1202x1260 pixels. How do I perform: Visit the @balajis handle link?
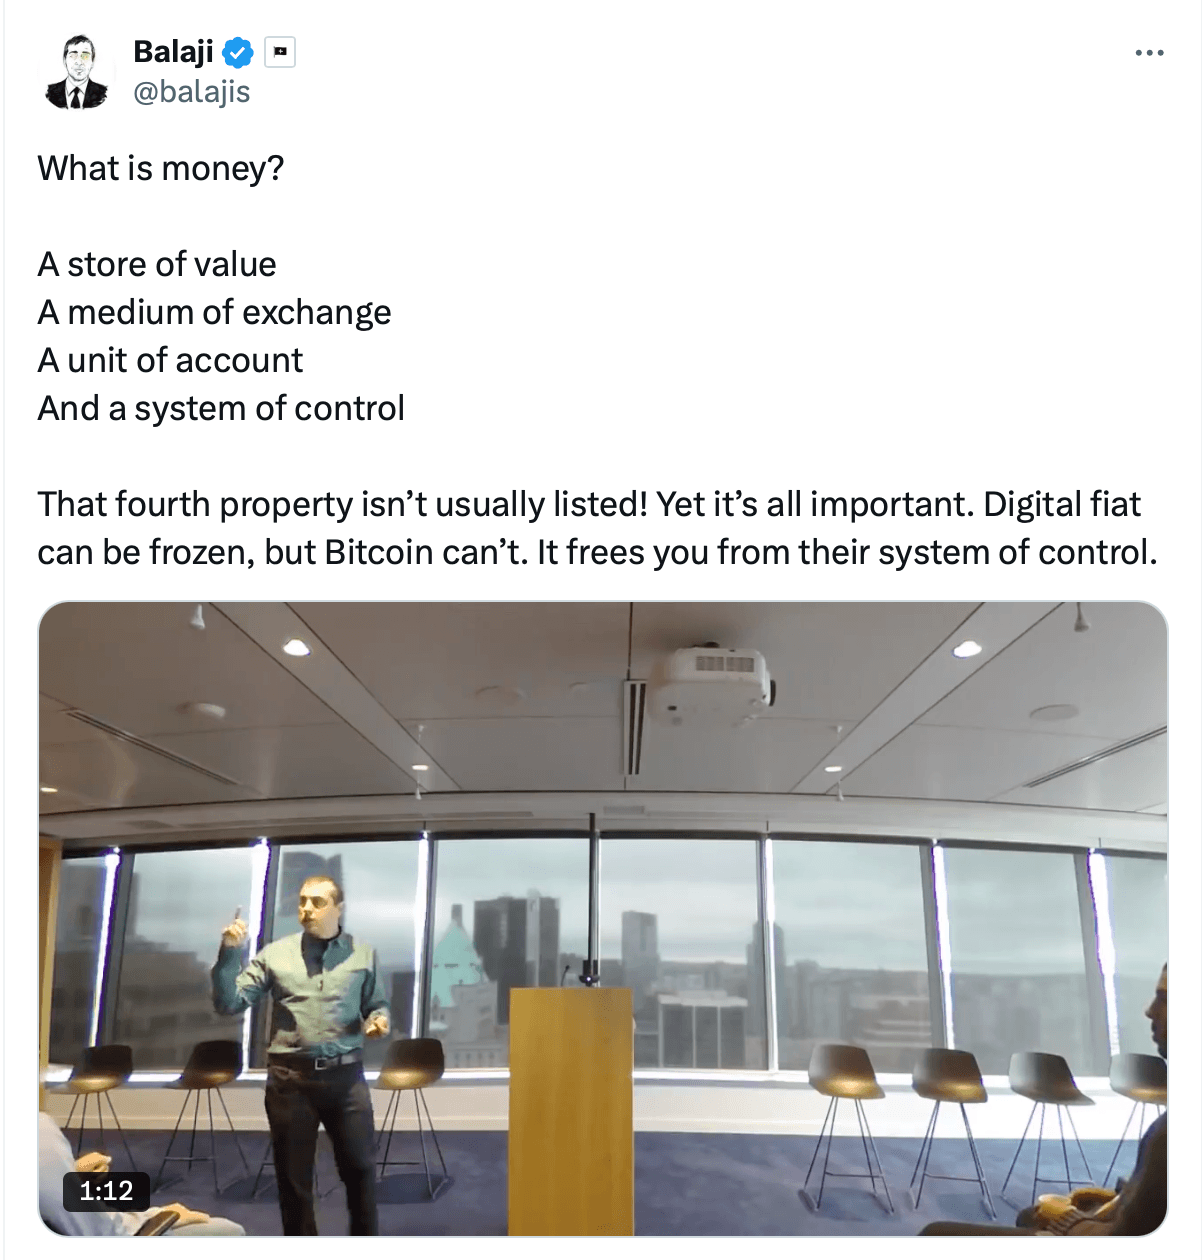tap(191, 92)
